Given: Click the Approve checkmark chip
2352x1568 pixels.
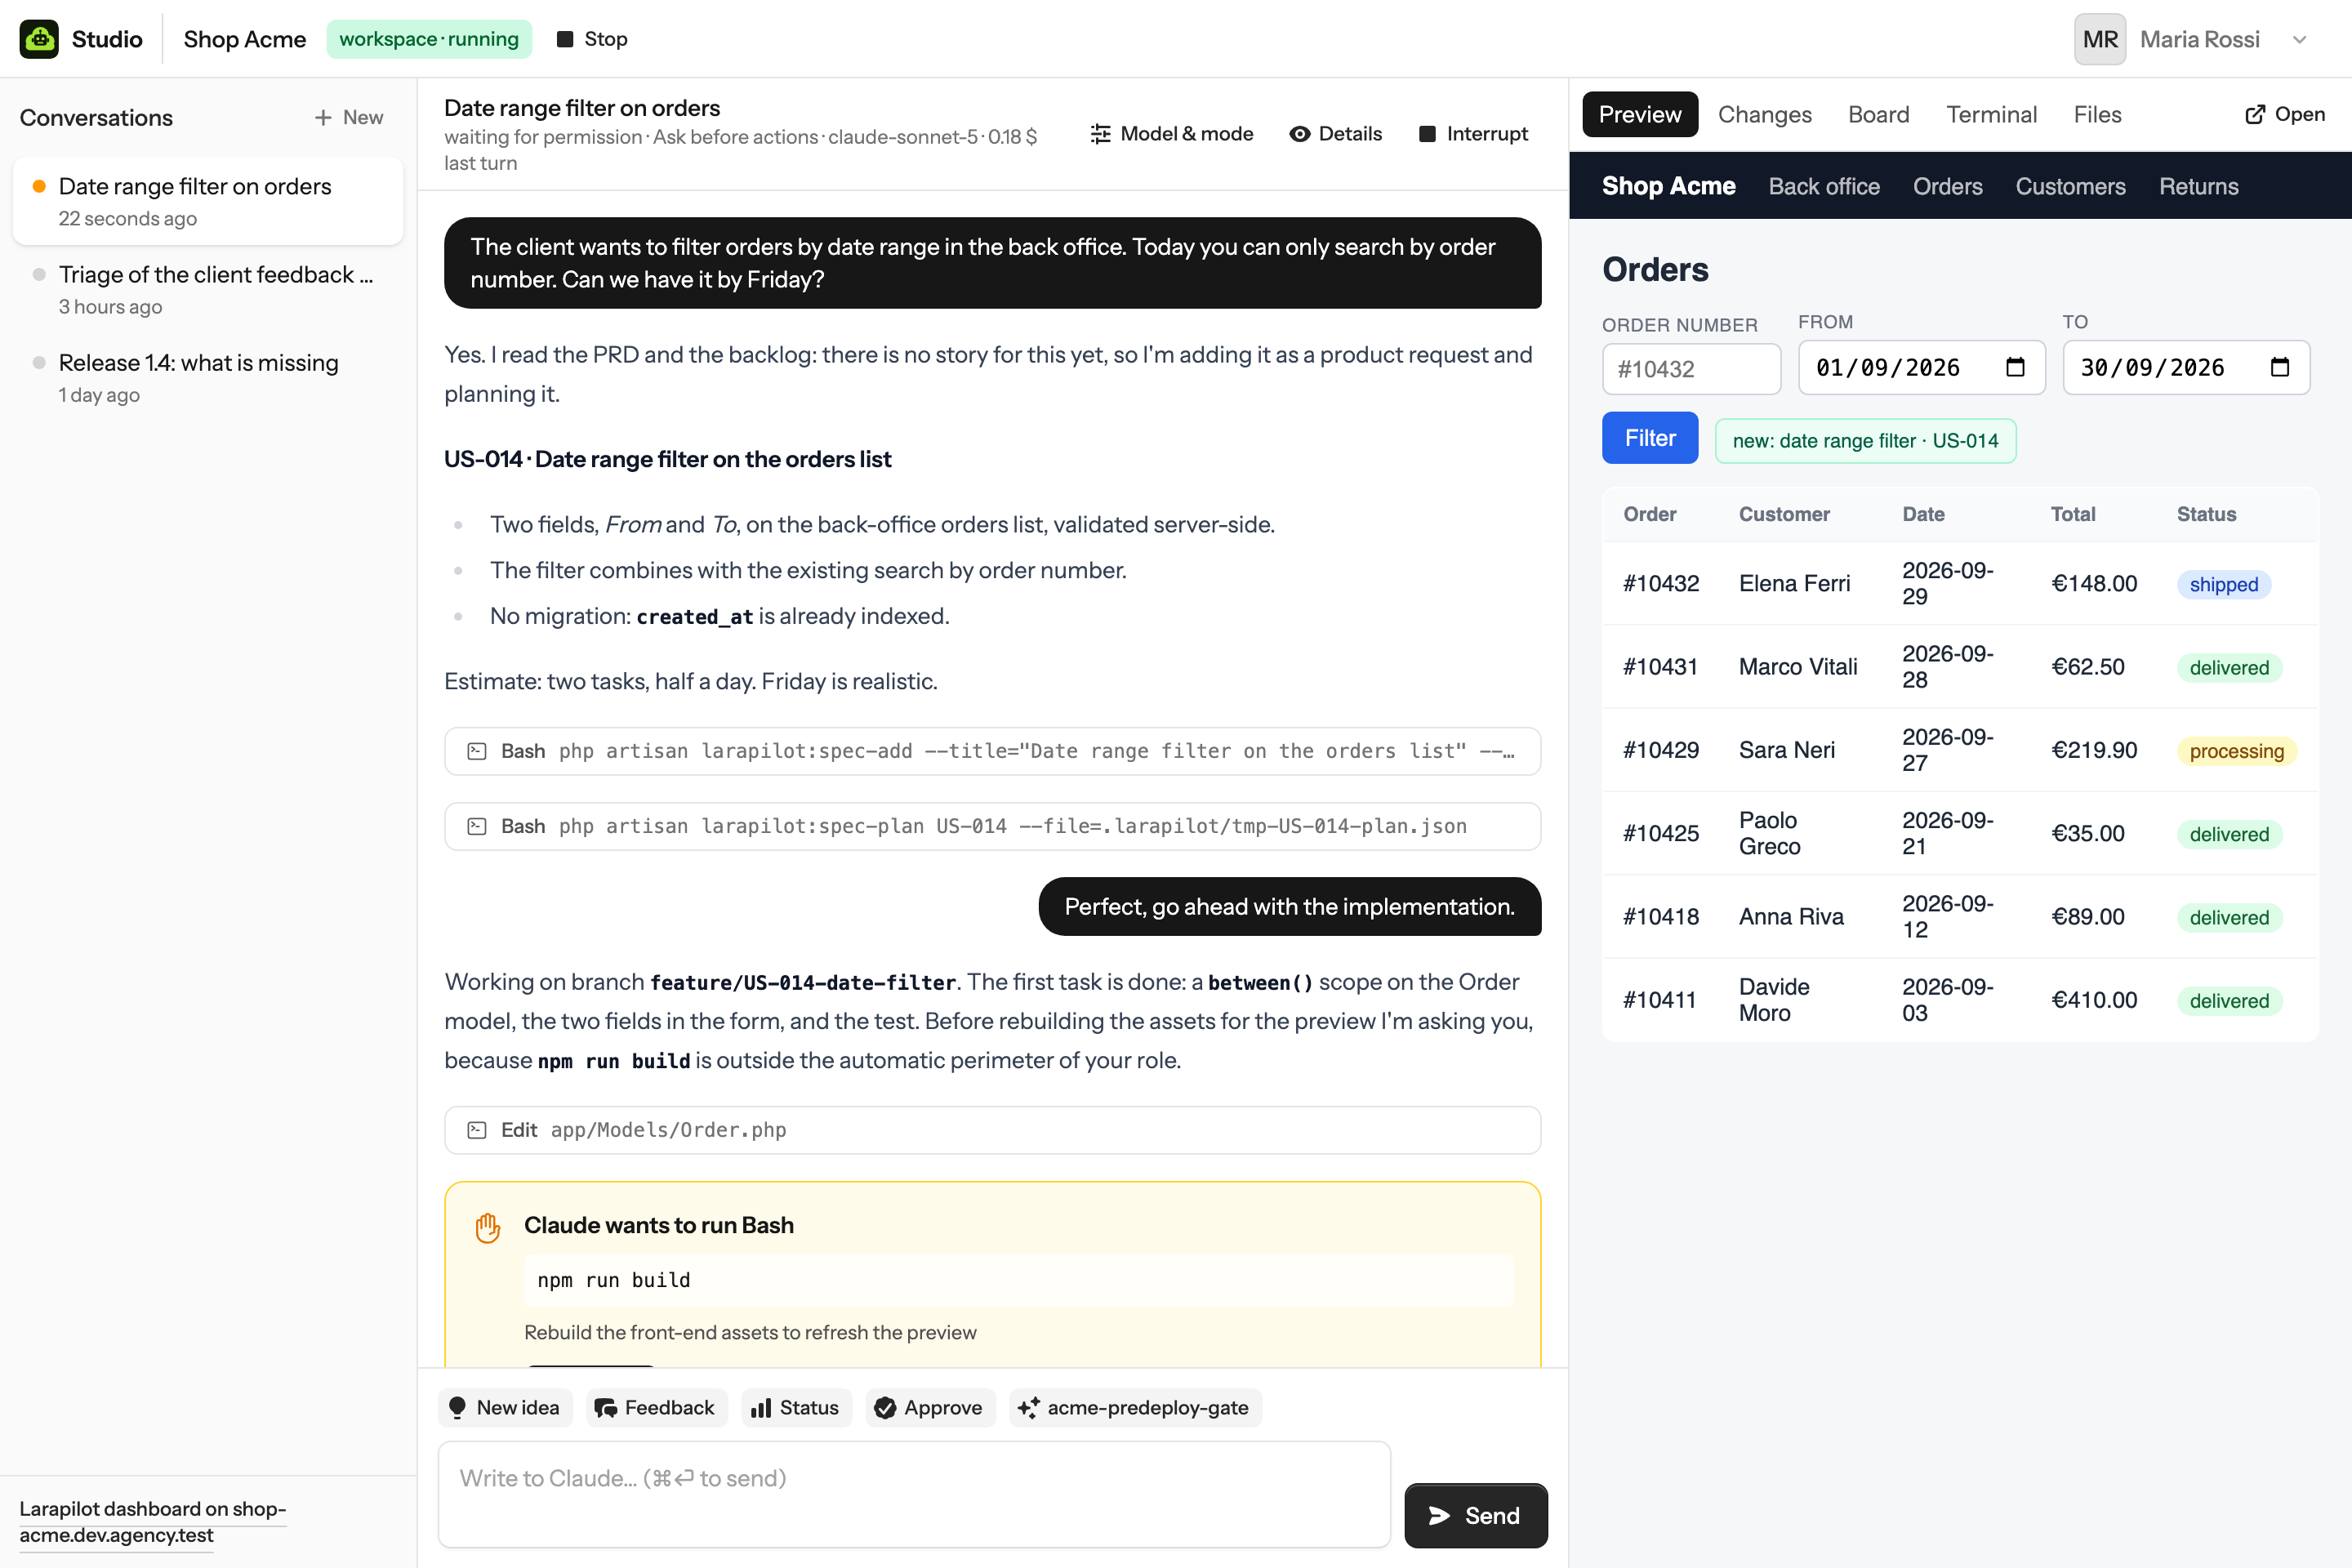Looking at the screenshot, I should [x=930, y=1407].
